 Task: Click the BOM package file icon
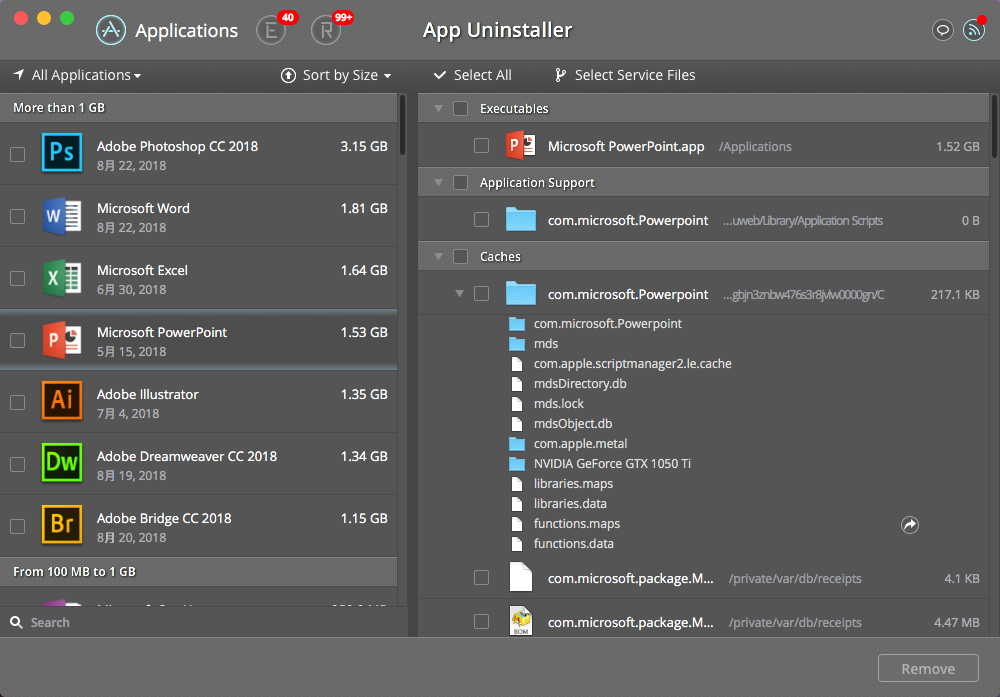coord(520,621)
